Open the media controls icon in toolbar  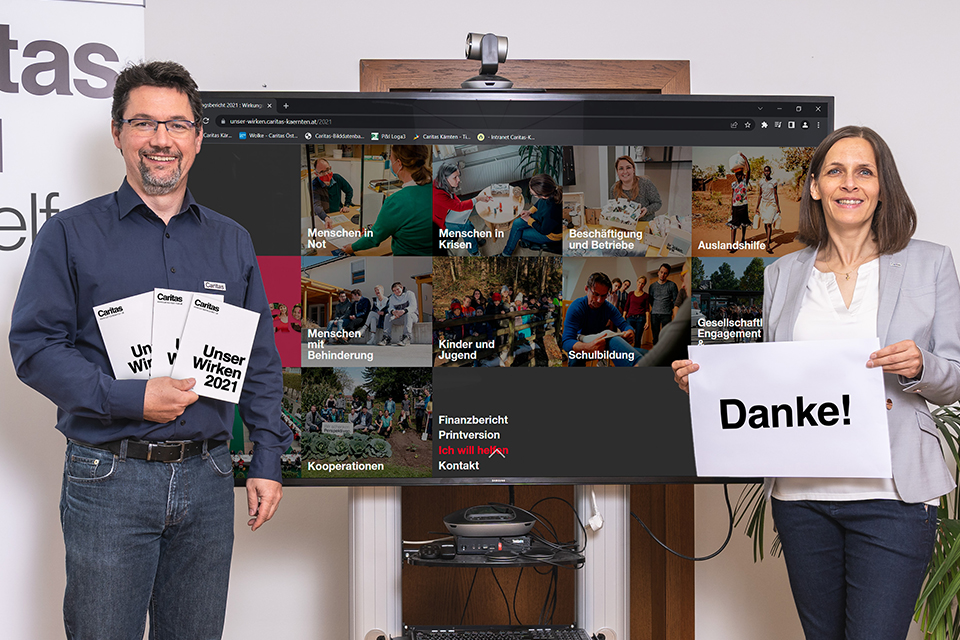pos(778,125)
